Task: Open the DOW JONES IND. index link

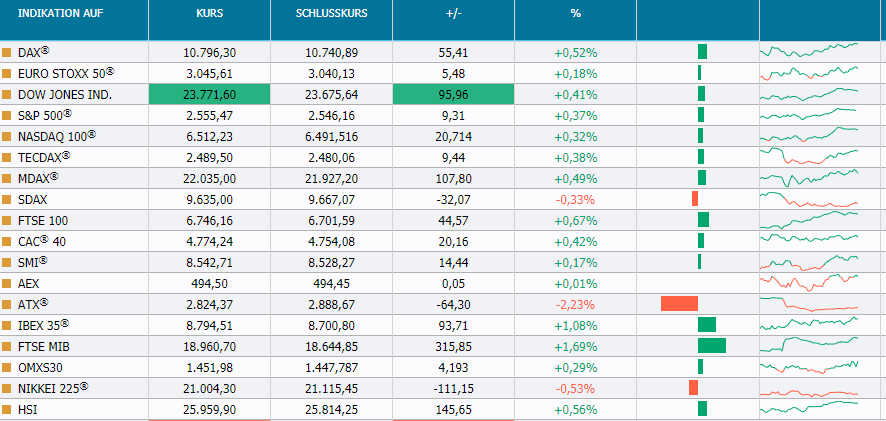Action: 65,94
